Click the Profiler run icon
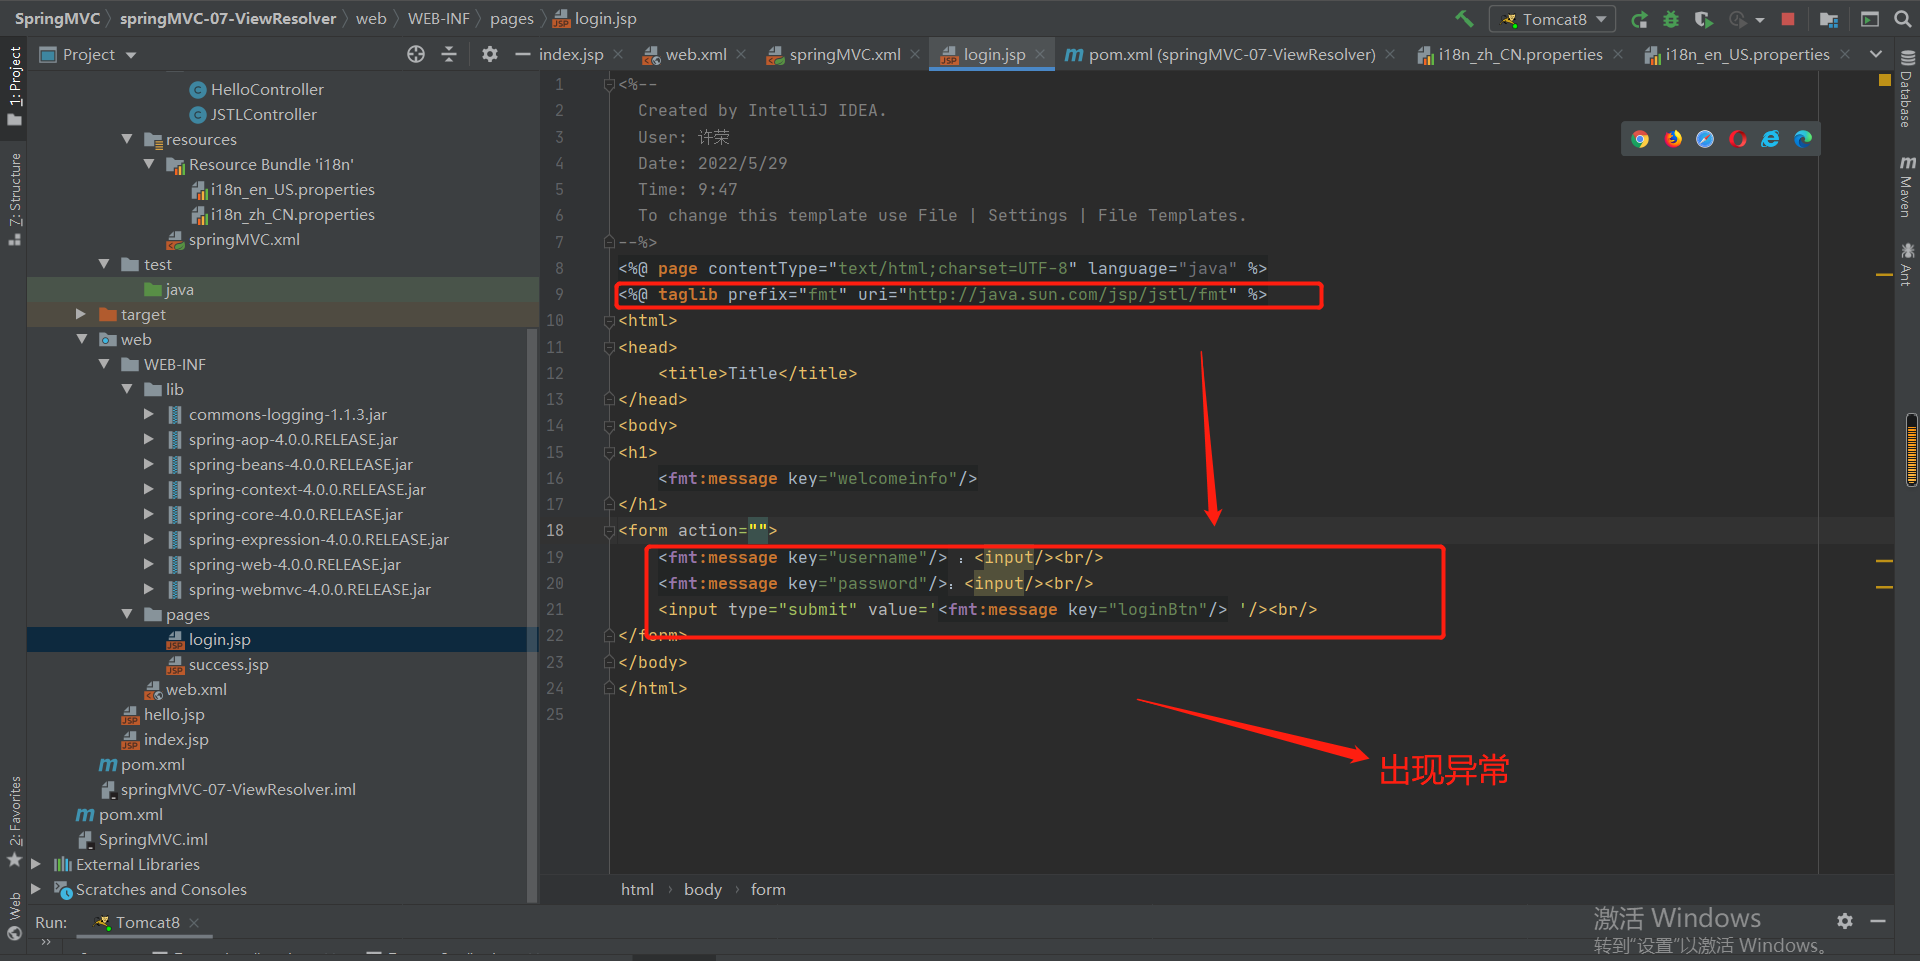 1738,19
